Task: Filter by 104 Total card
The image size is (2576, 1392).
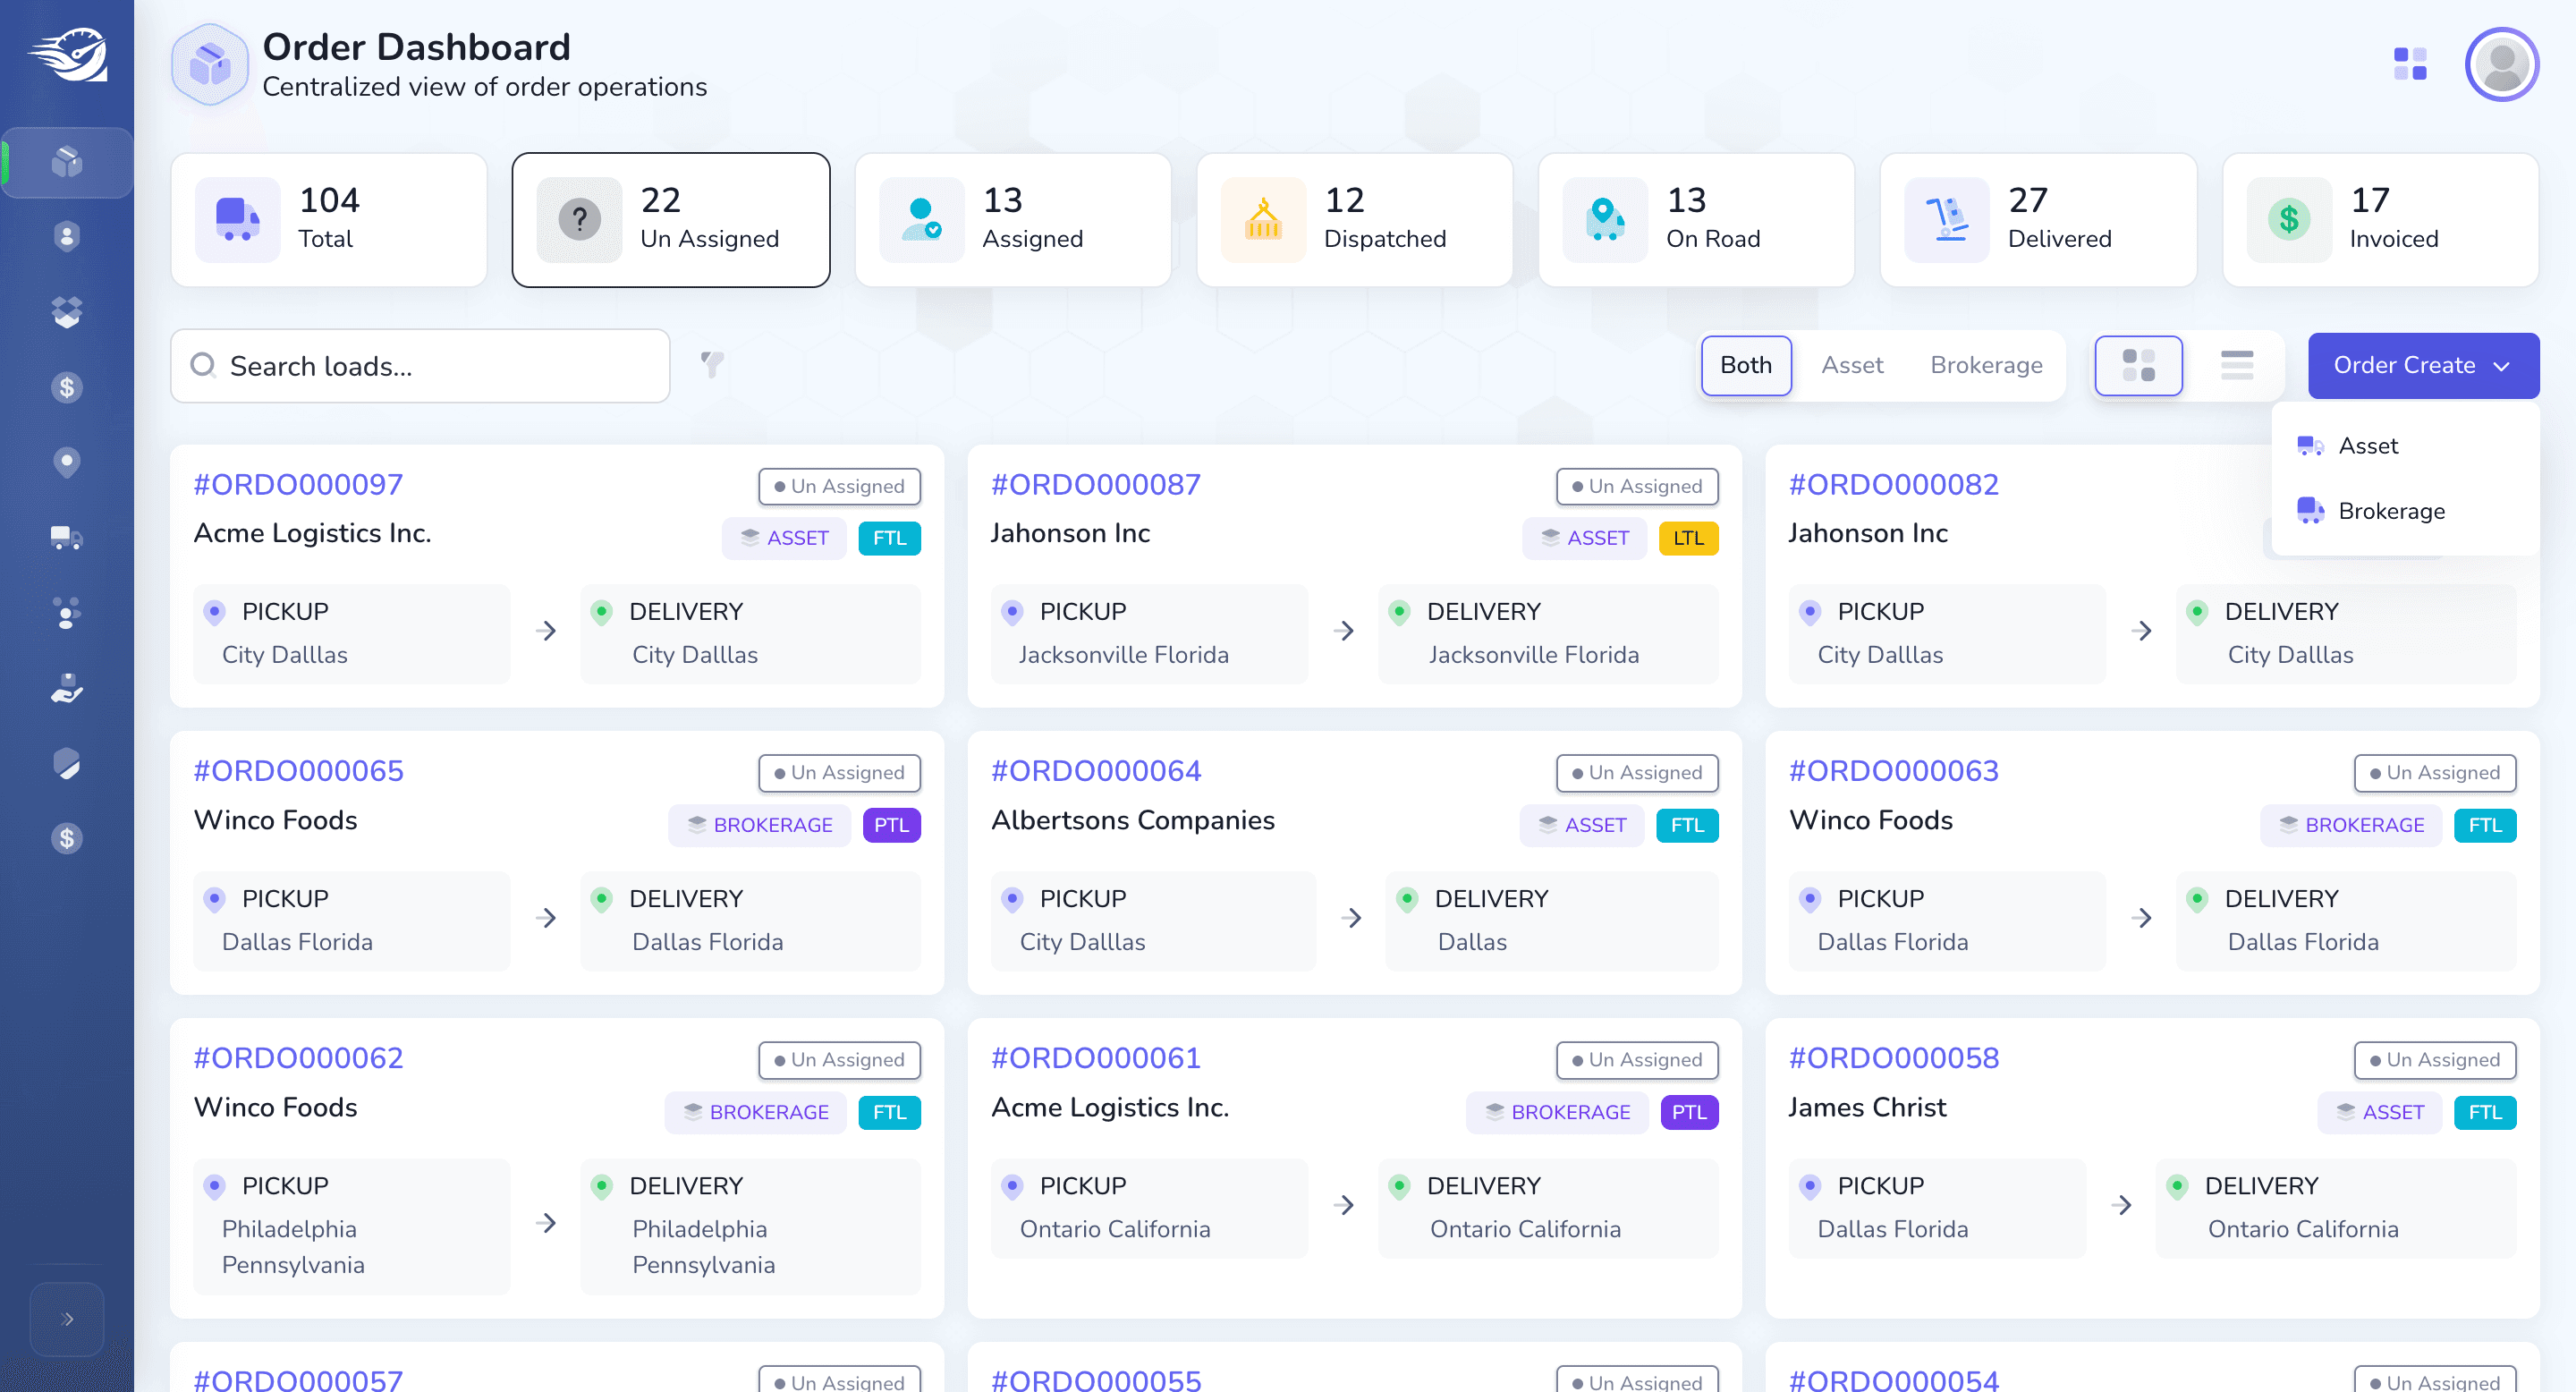Action: pyautogui.click(x=329, y=220)
